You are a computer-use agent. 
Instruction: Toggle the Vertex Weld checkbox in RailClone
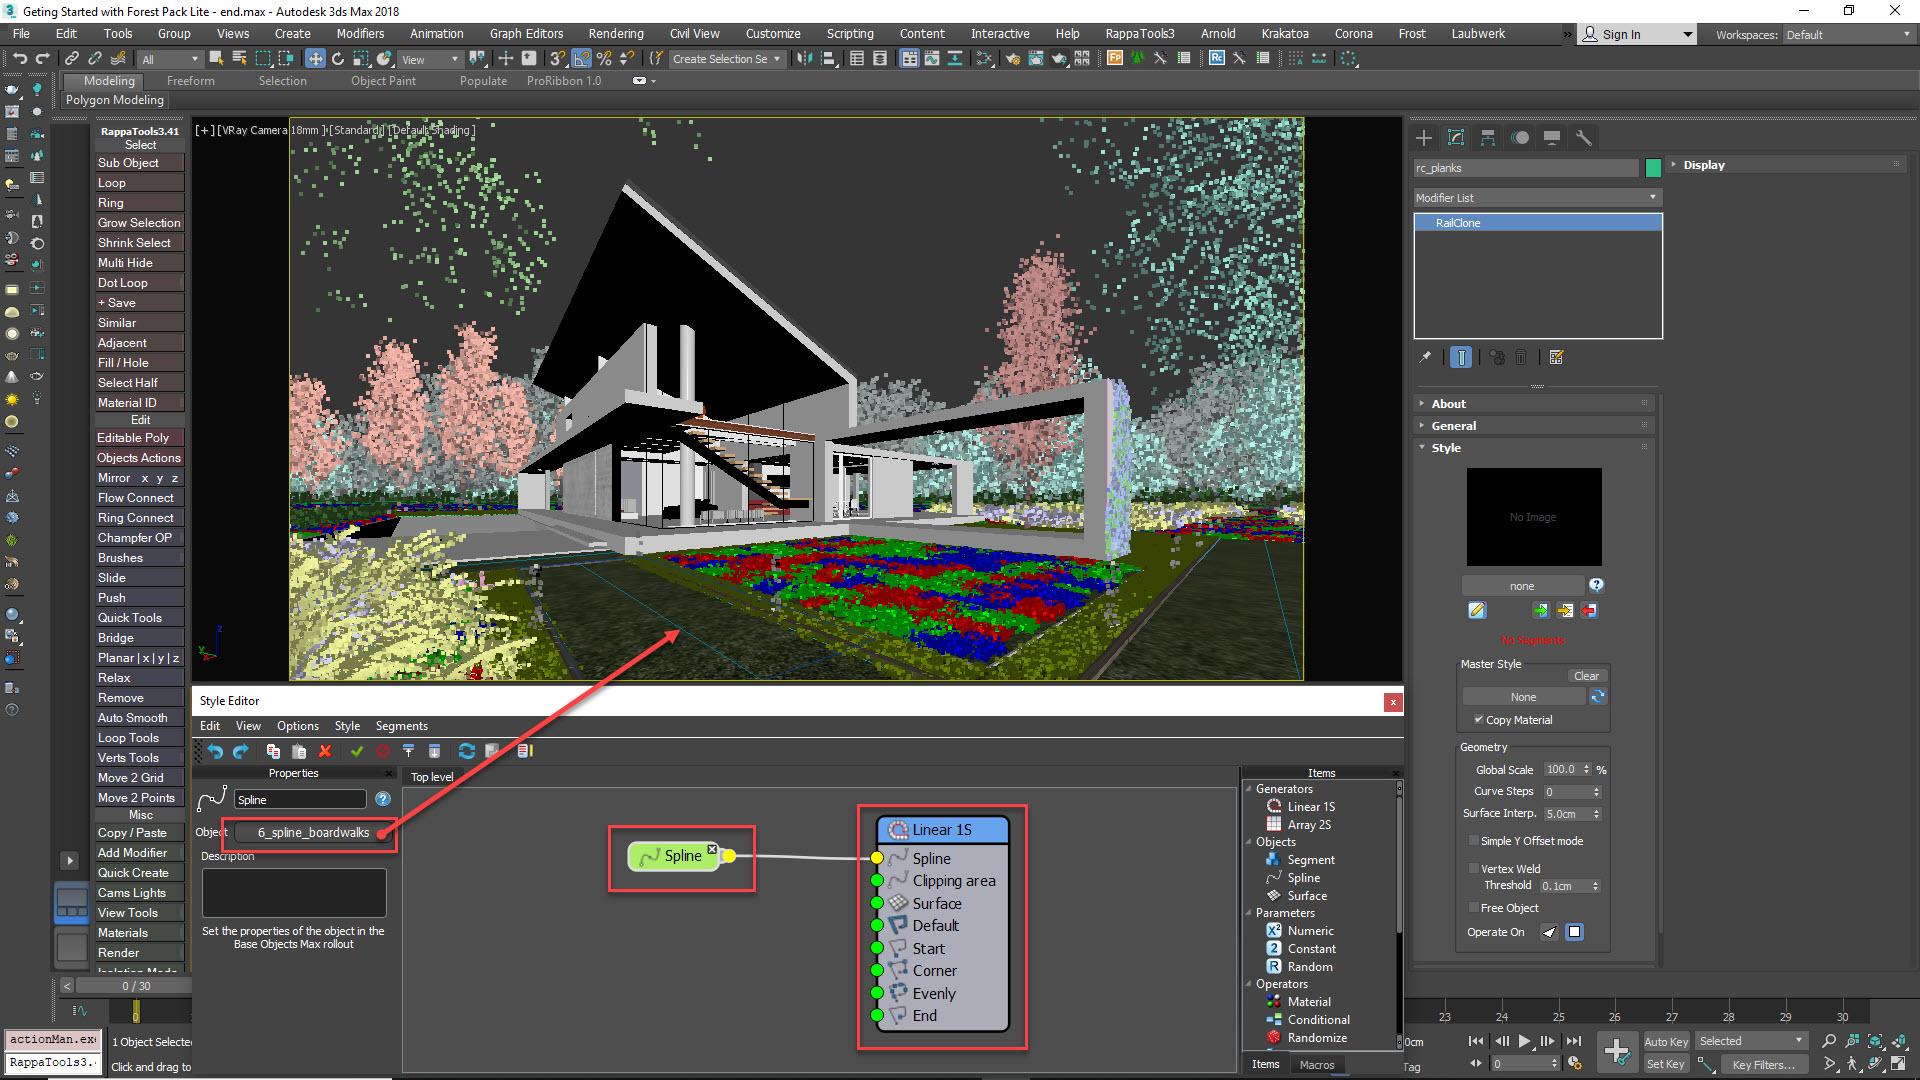[1474, 868]
